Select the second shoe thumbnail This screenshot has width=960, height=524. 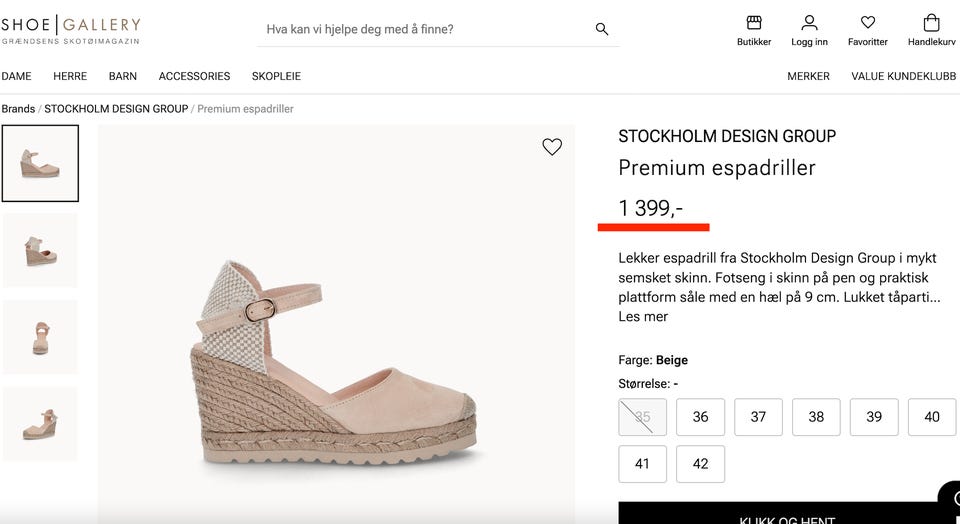click(x=40, y=250)
